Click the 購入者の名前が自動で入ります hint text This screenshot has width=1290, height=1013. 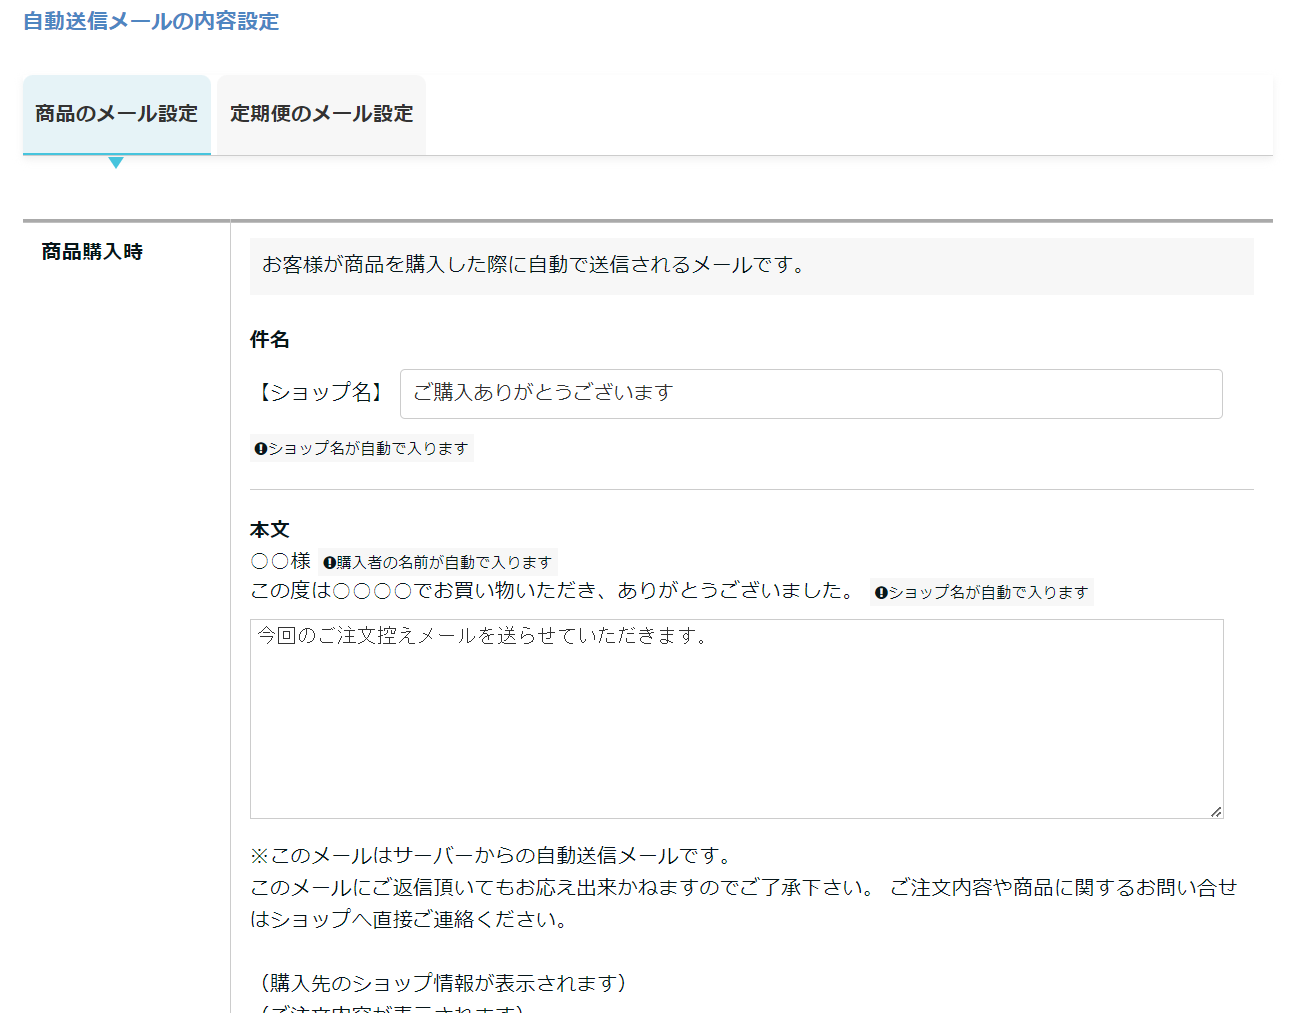(444, 563)
